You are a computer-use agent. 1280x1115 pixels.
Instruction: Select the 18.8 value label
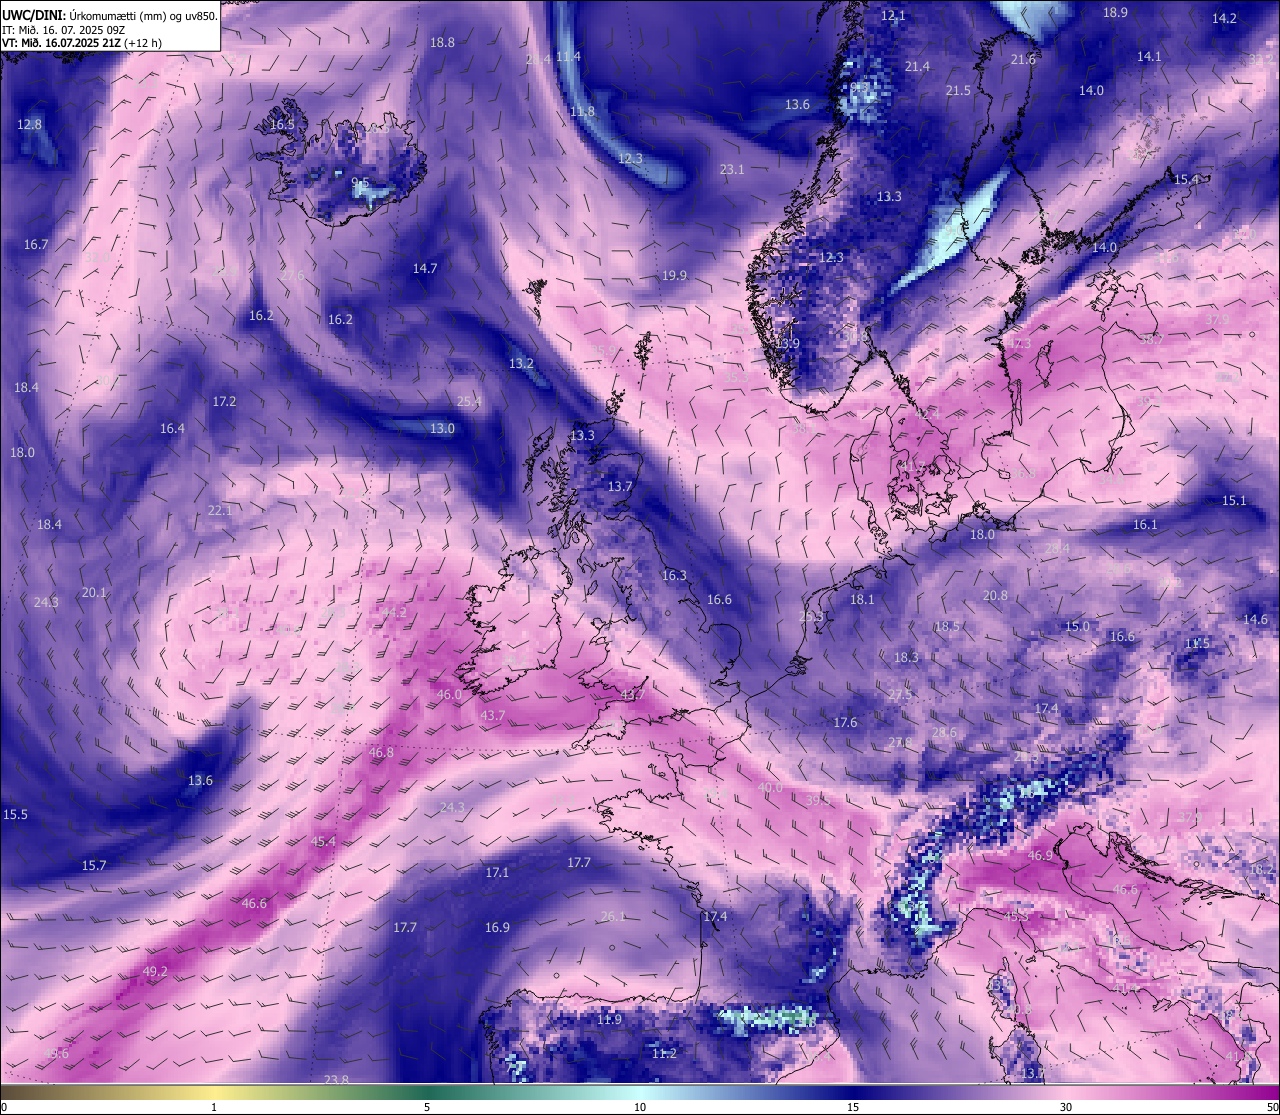pyautogui.click(x=442, y=43)
